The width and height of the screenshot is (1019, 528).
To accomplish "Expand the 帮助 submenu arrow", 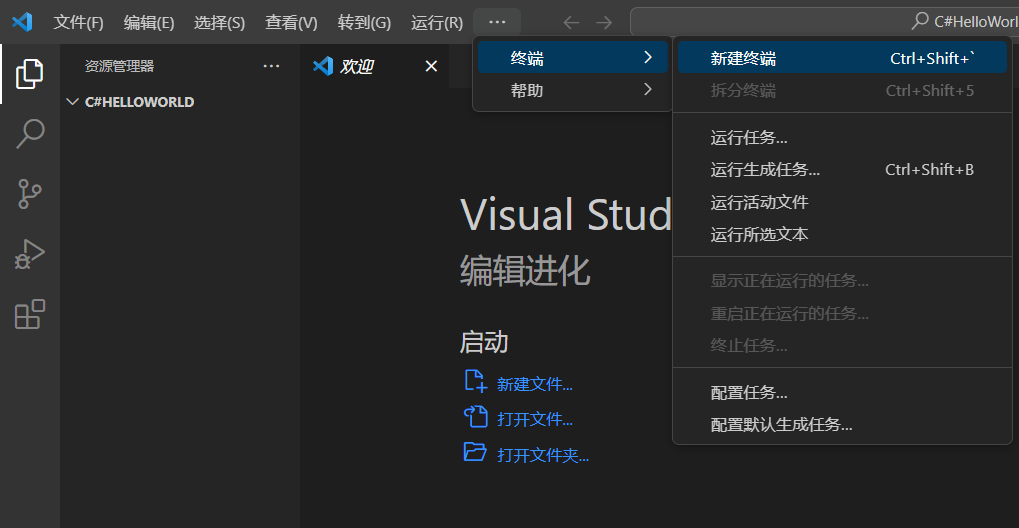I will coord(647,89).
